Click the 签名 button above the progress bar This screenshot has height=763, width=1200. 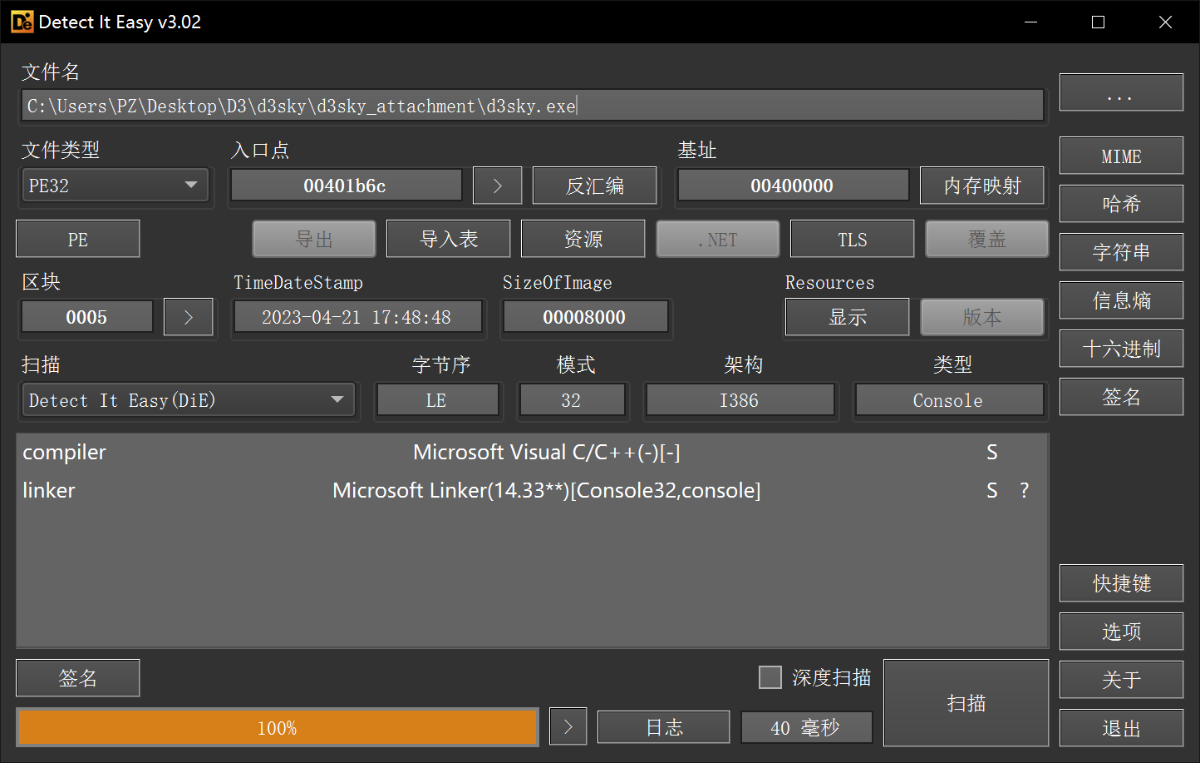tap(78, 678)
